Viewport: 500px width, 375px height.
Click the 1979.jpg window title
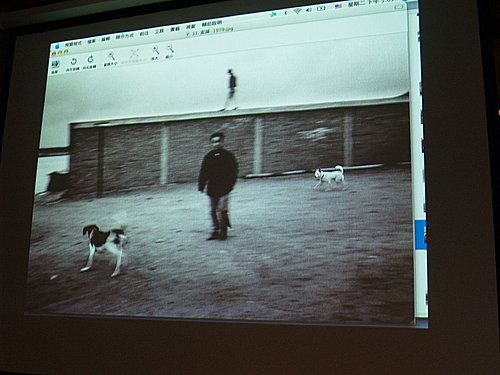coord(211,32)
